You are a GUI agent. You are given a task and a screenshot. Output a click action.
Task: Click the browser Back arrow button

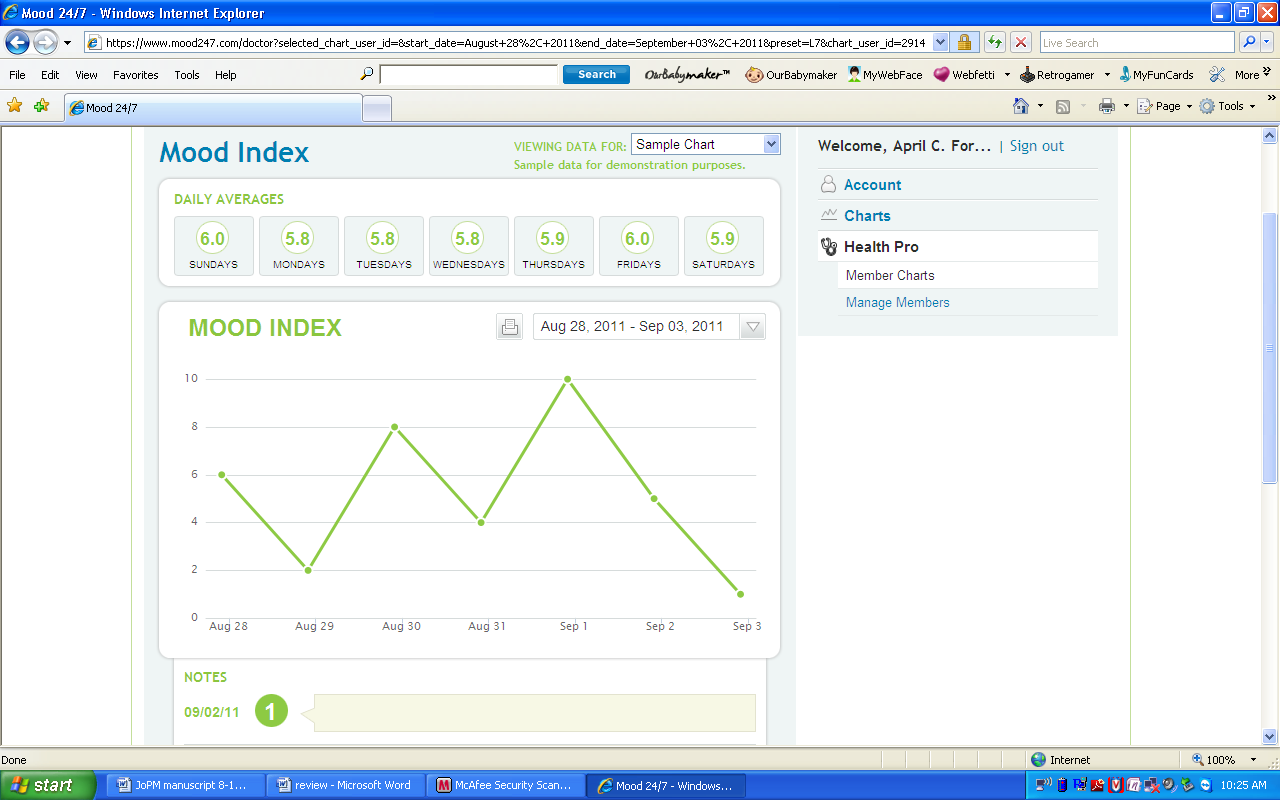pos(18,43)
